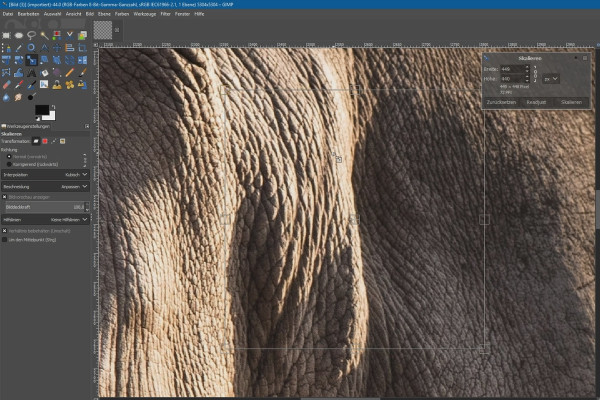Open the Datei menu
The image size is (600, 400).
click(8, 14)
